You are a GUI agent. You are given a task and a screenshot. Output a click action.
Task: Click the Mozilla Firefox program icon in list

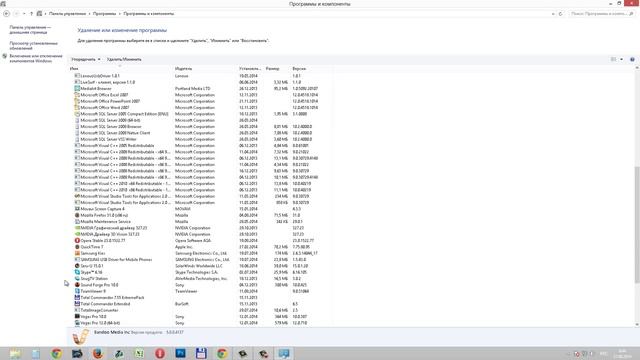pyautogui.click(x=77, y=215)
